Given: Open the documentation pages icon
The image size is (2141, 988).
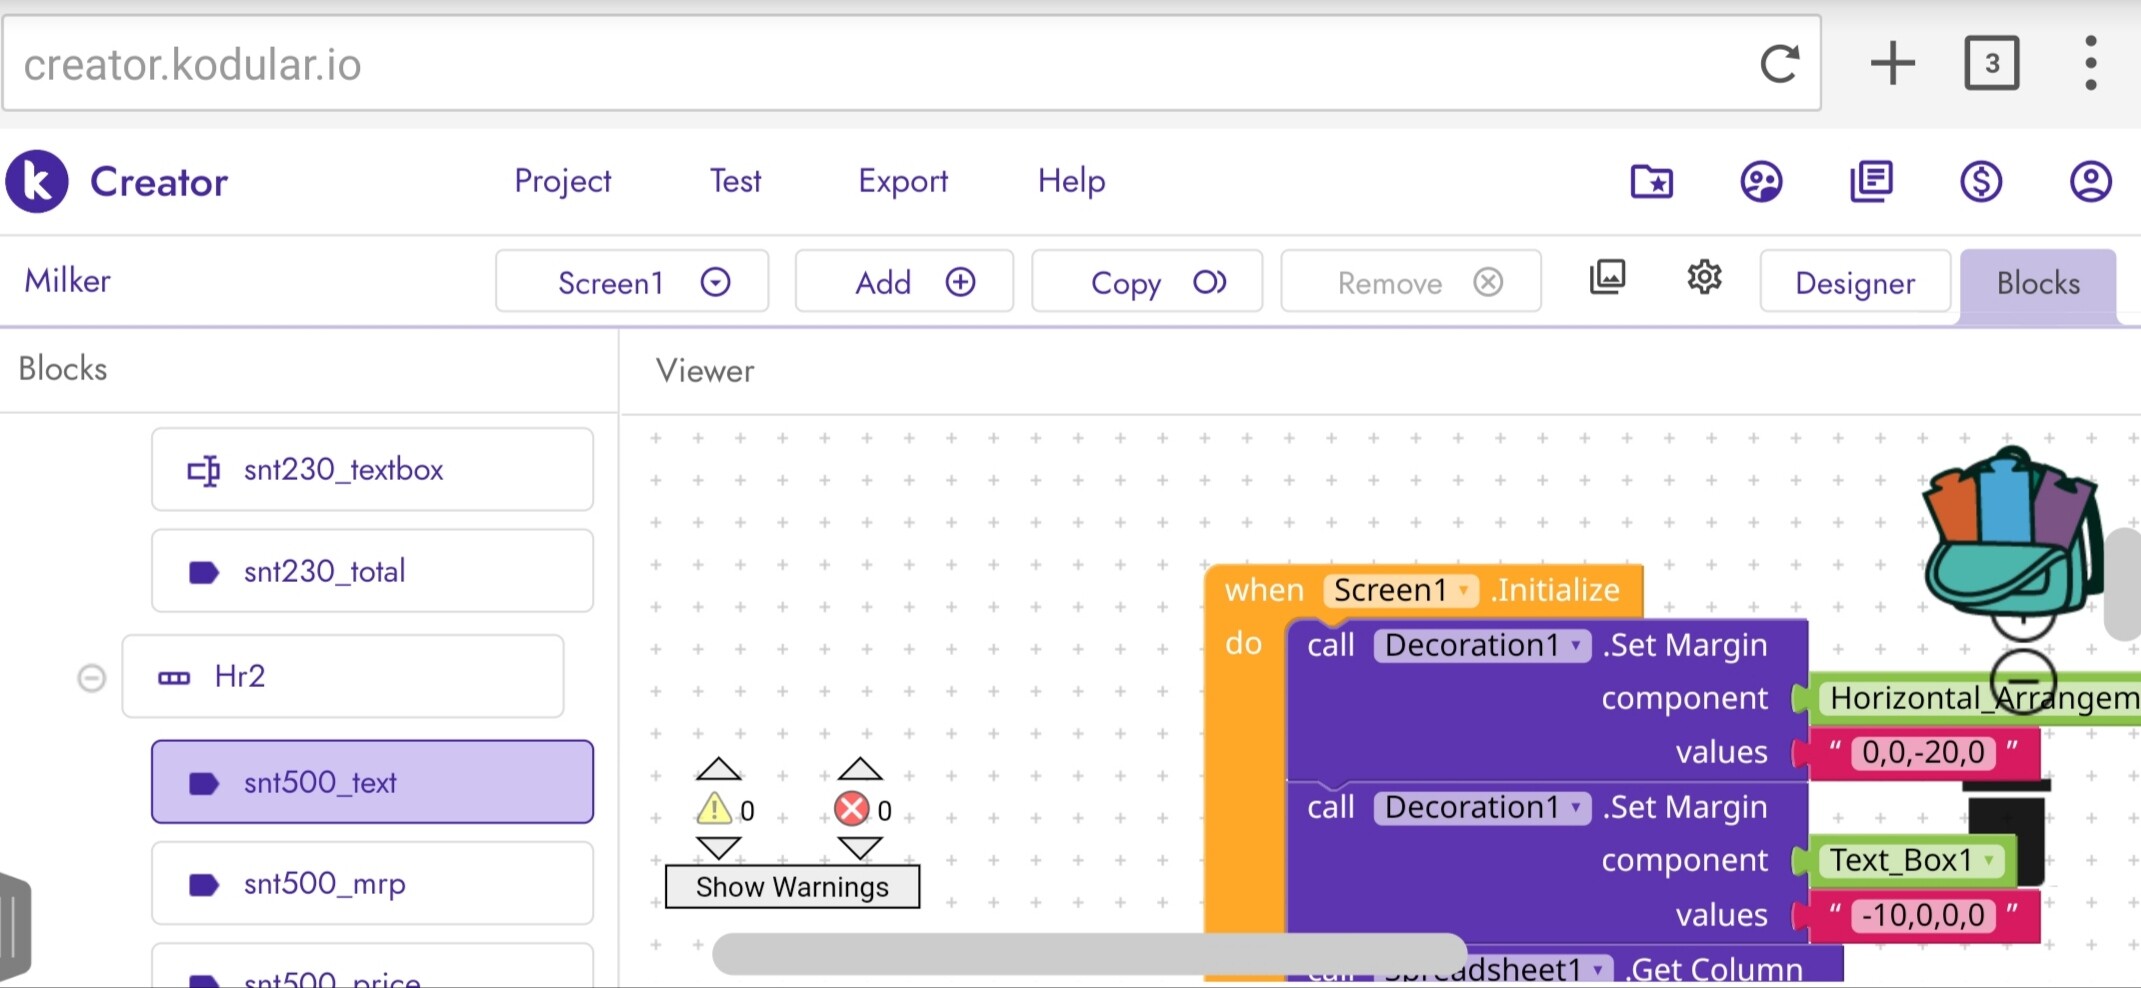Looking at the screenshot, I should (1871, 182).
